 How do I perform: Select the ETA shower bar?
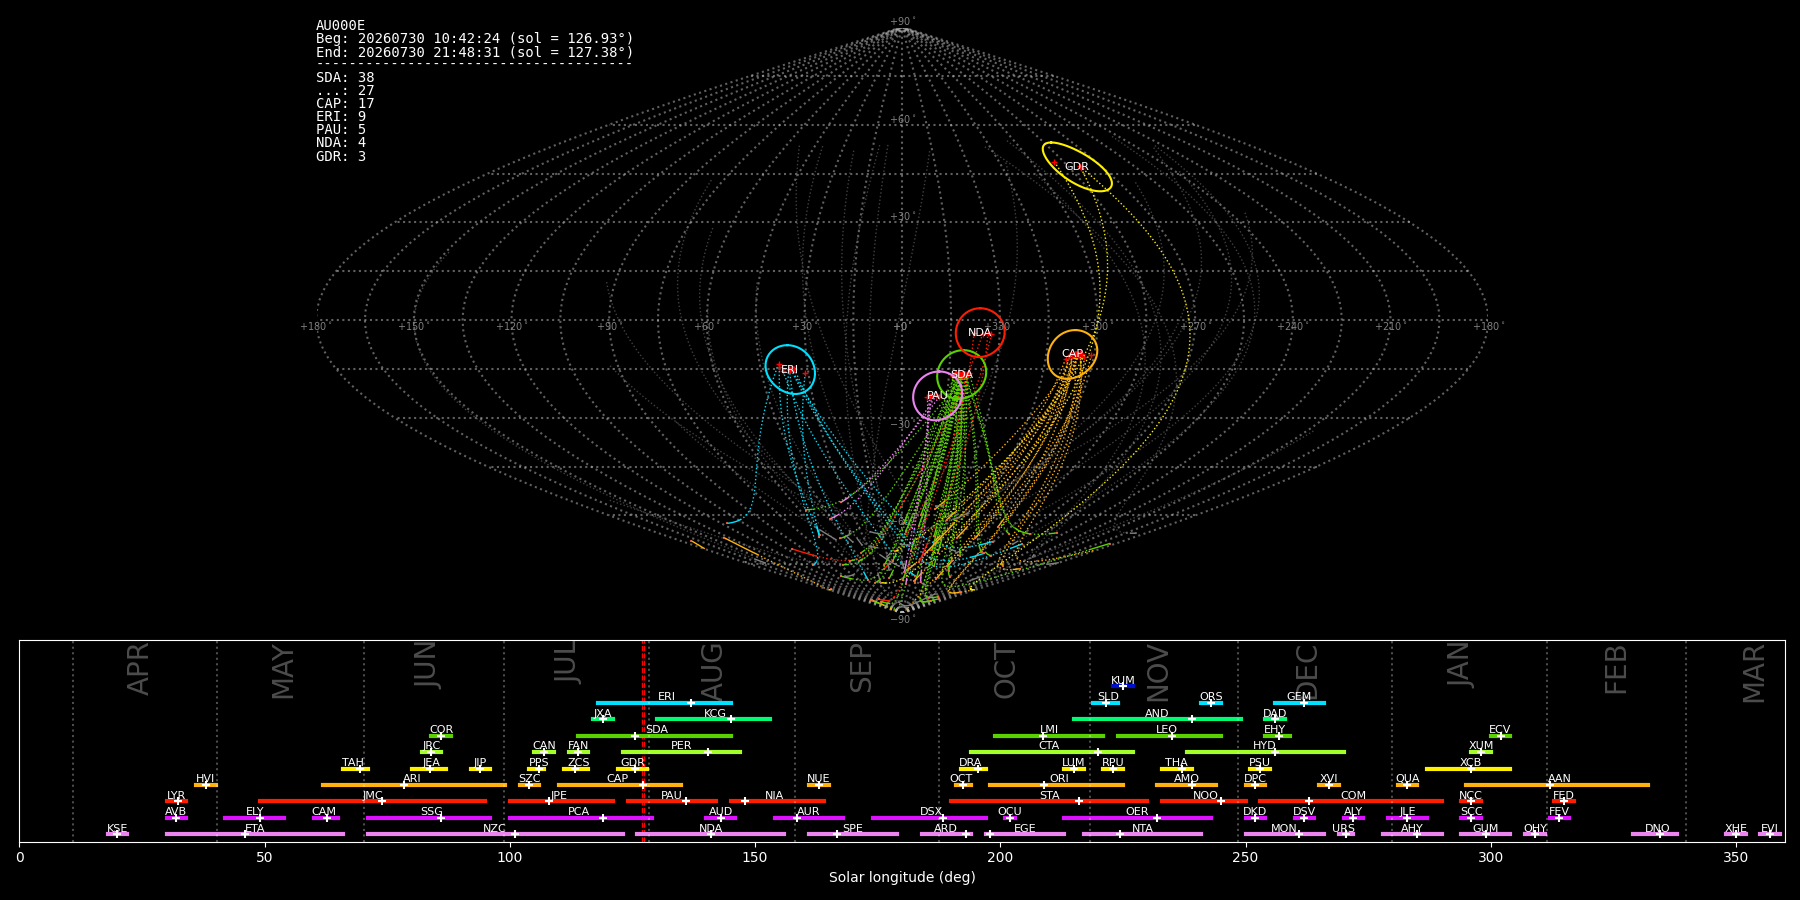coord(255,834)
